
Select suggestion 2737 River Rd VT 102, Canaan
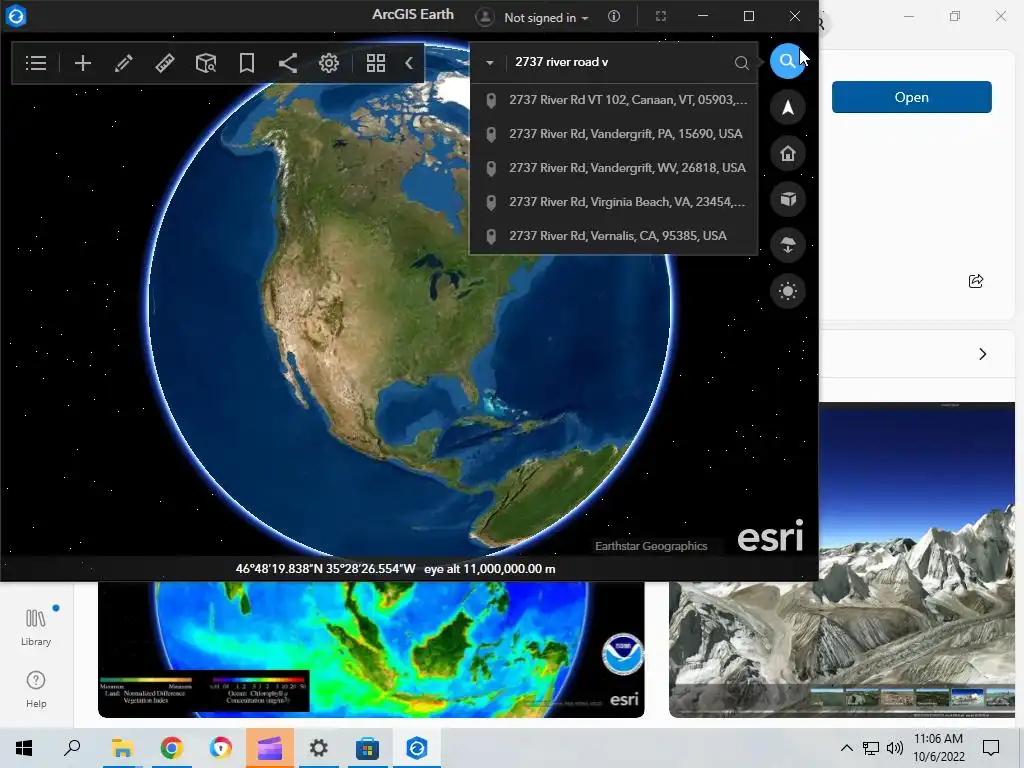point(614,100)
